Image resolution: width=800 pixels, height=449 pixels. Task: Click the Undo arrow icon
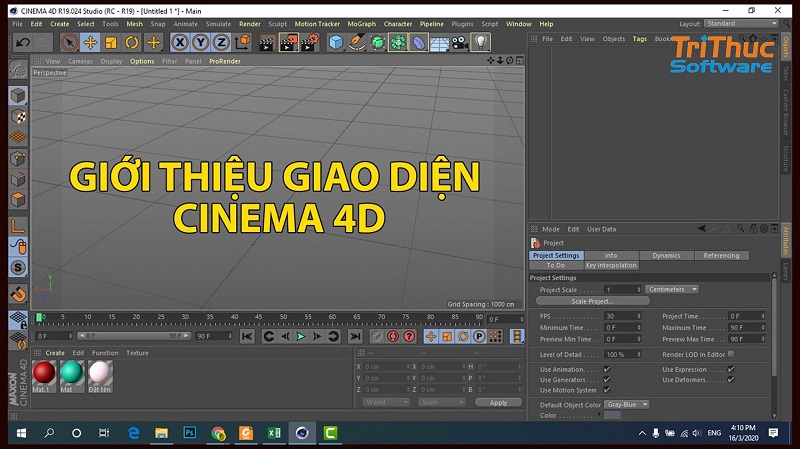click(x=21, y=42)
